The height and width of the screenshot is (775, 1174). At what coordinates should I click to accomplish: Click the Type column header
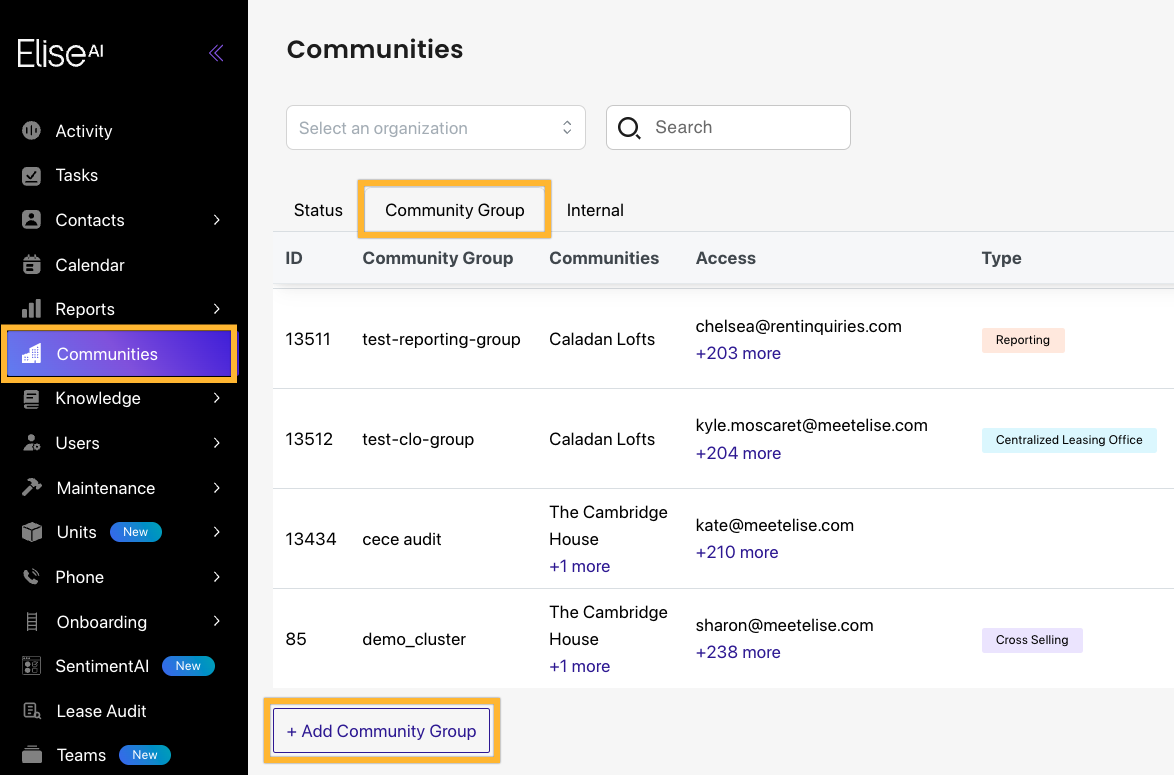pos(1001,258)
